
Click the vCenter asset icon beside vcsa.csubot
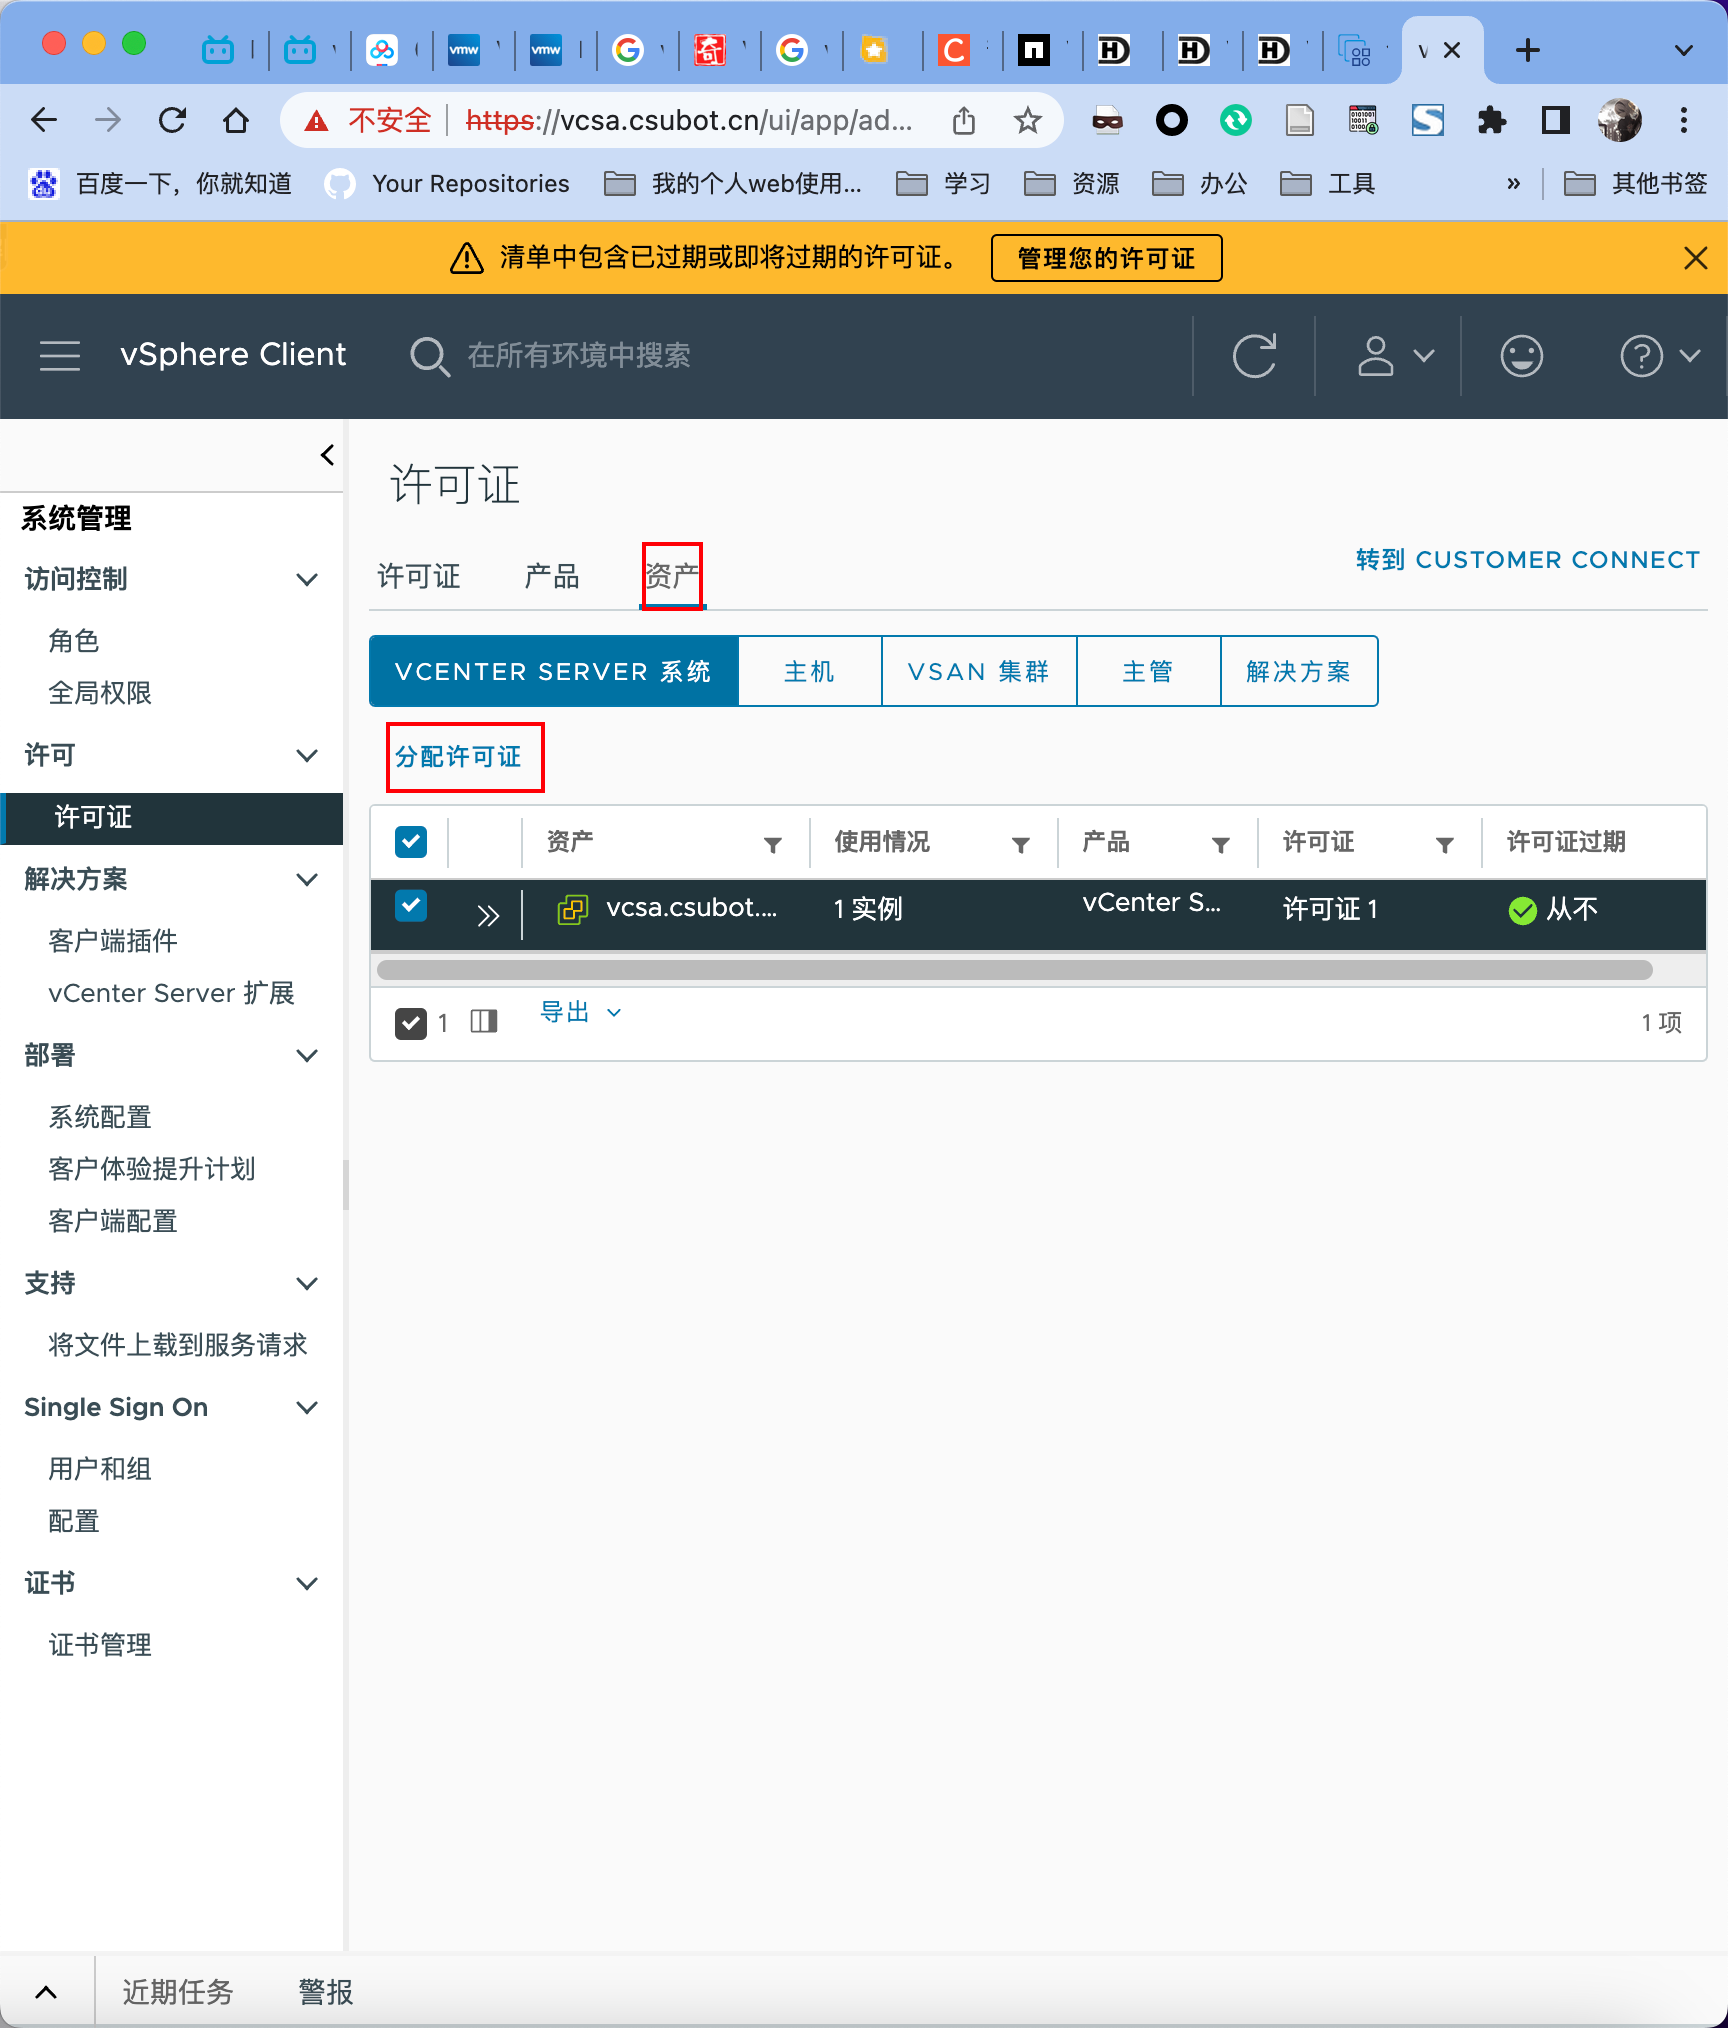point(573,909)
